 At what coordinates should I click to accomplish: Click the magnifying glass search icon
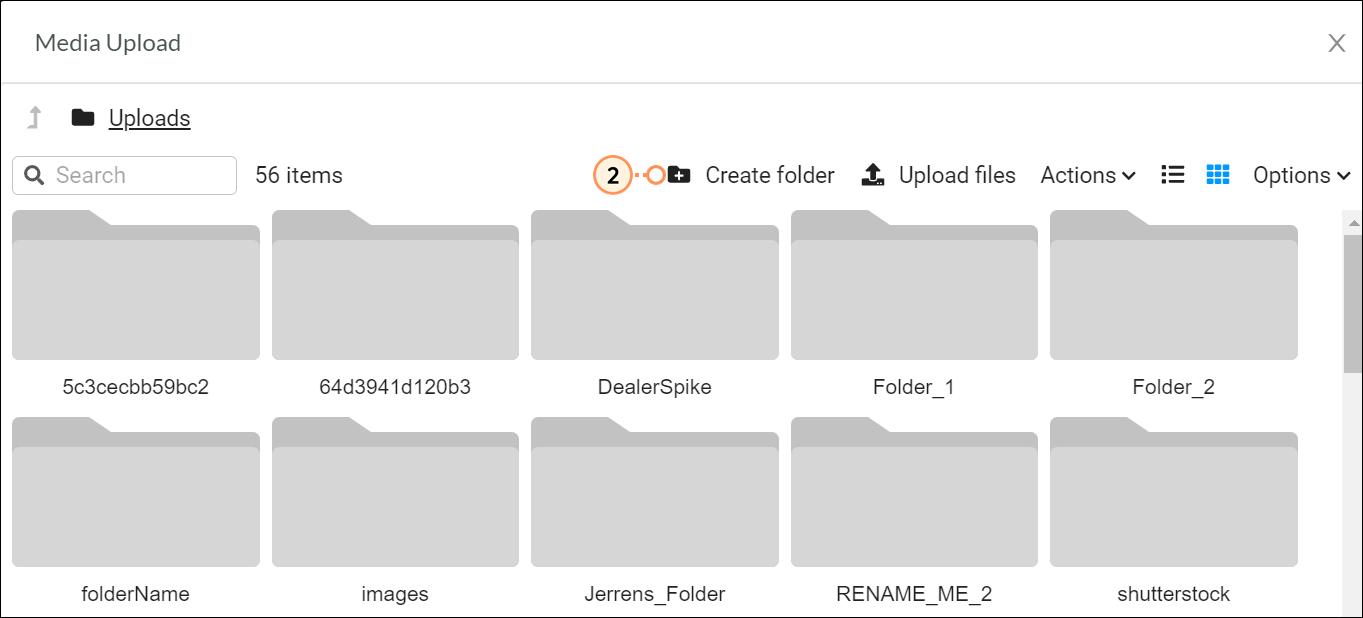pyautogui.click(x=34, y=175)
